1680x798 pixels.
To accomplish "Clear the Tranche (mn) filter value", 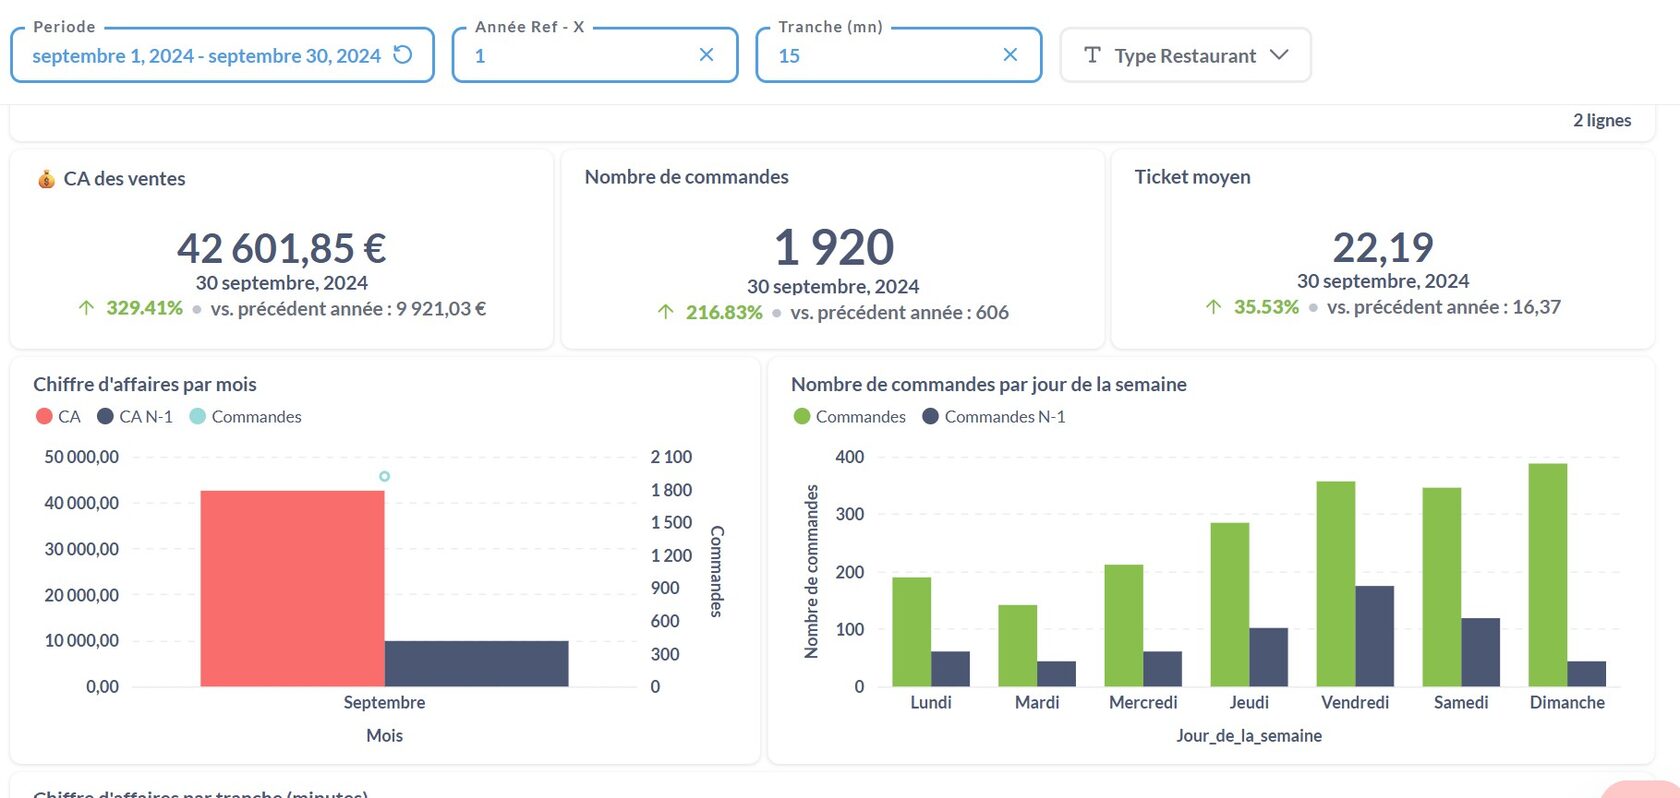I will coord(1010,55).
